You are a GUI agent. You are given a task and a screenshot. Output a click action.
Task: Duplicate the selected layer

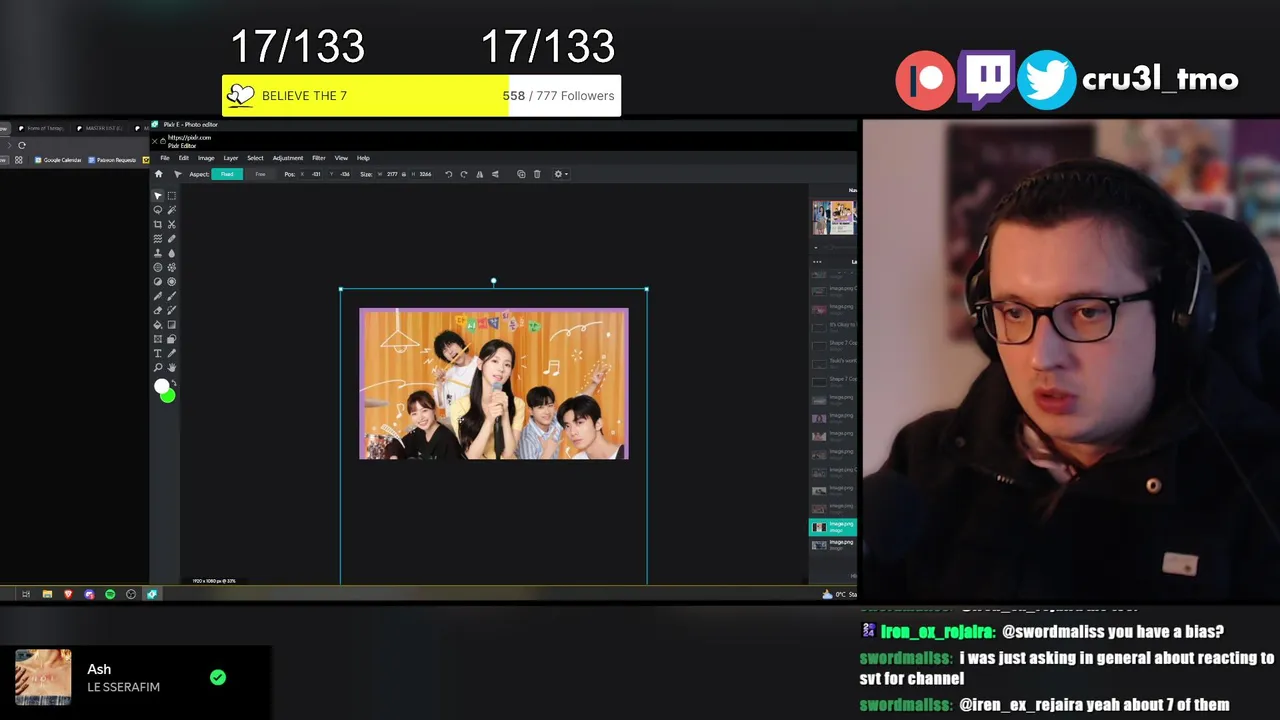point(521,174)
